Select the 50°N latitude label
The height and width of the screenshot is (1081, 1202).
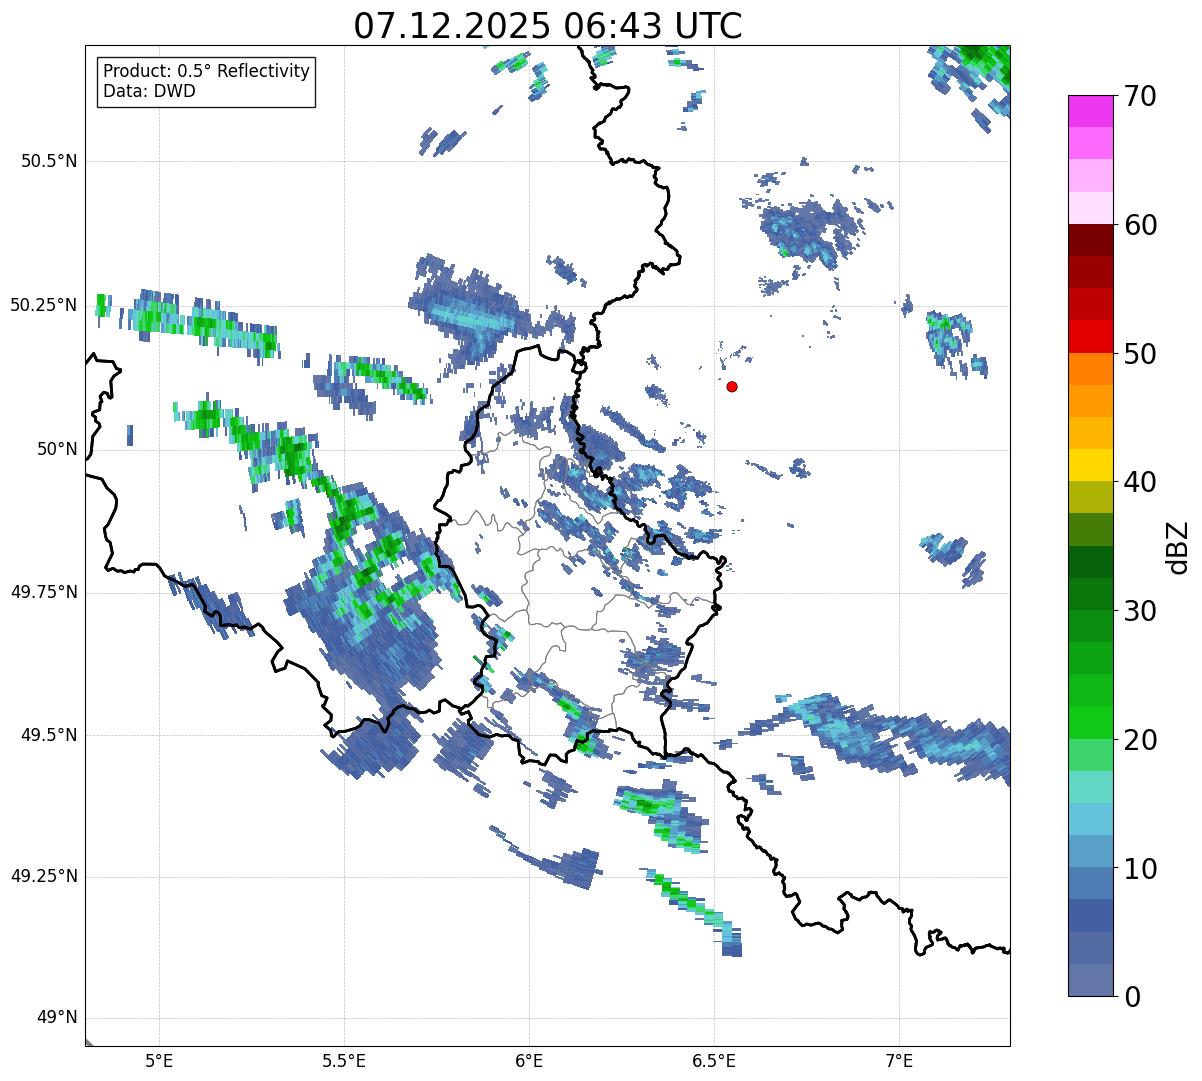click(x=57, y=449)
